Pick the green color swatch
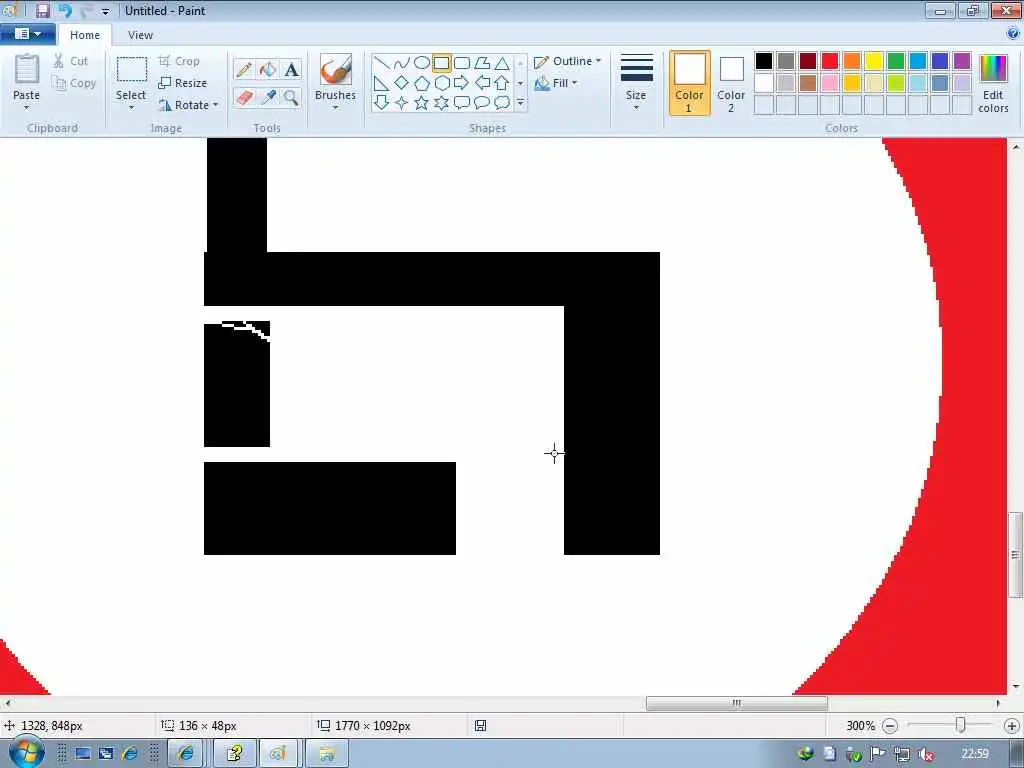Screen dimensions: 1024x768 tap(896, 61)
